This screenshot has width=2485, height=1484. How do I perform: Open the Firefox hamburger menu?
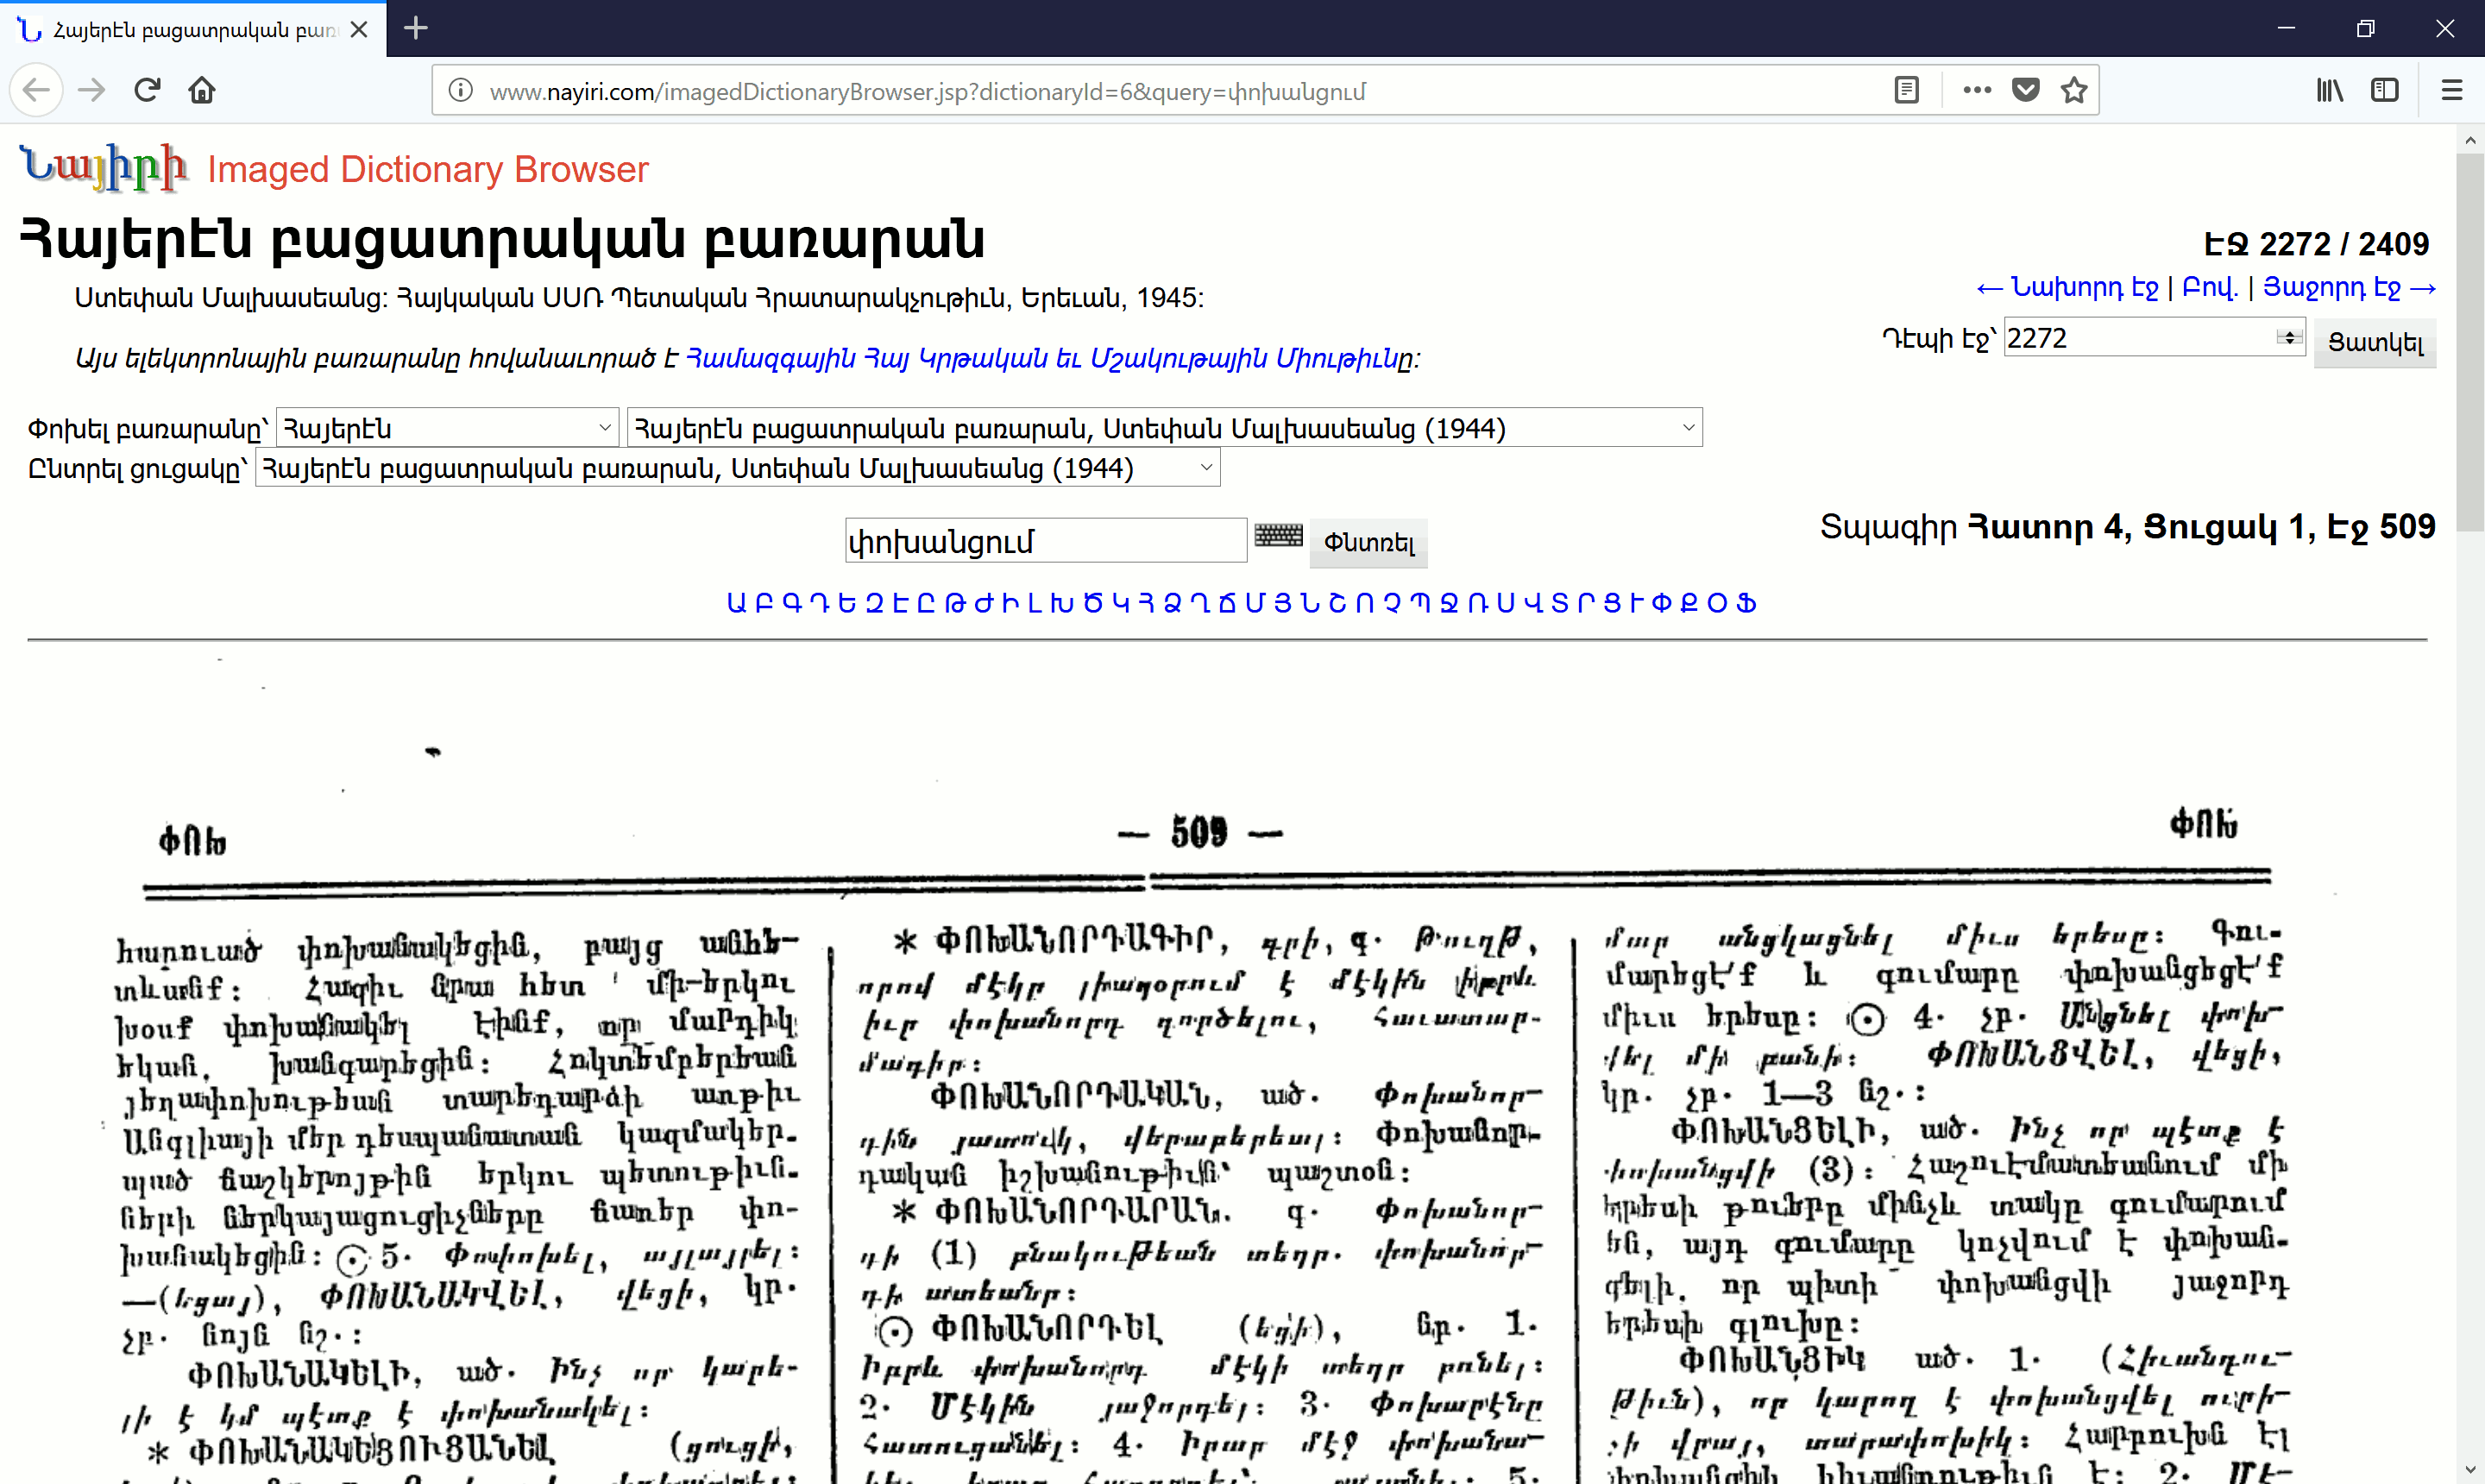2451,90
